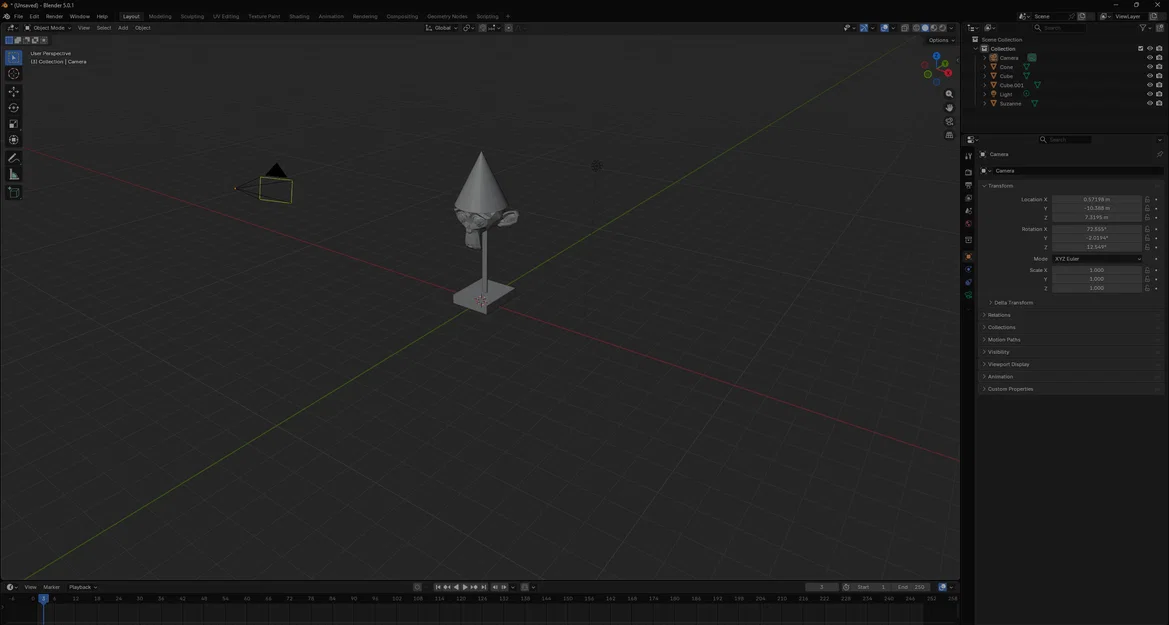
Task: Select the Scale tool
Action: coord(13,125)
